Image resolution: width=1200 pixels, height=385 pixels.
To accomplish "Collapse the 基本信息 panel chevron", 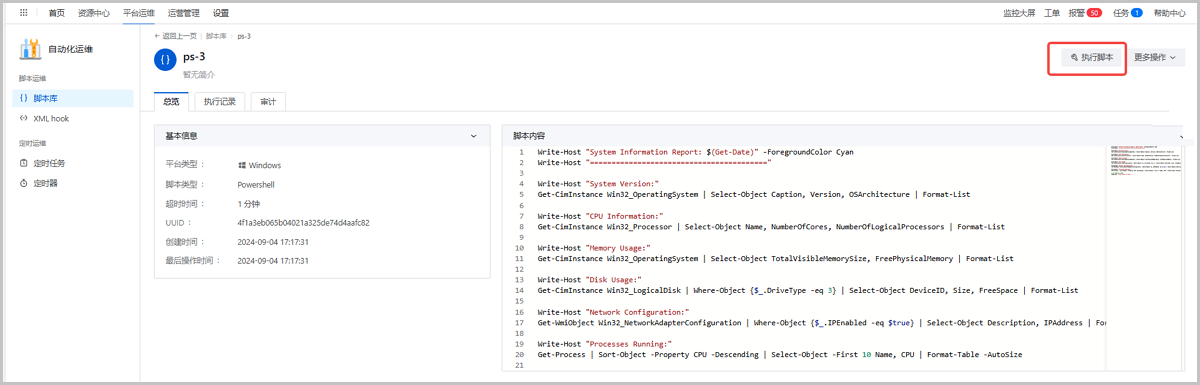I will point(473,135).
